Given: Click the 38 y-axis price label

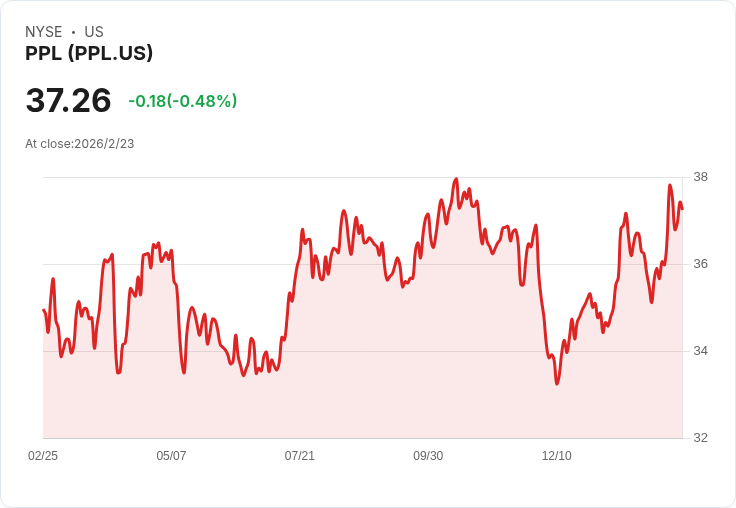Looking at the screenshot, I should [x=701, y=177].
